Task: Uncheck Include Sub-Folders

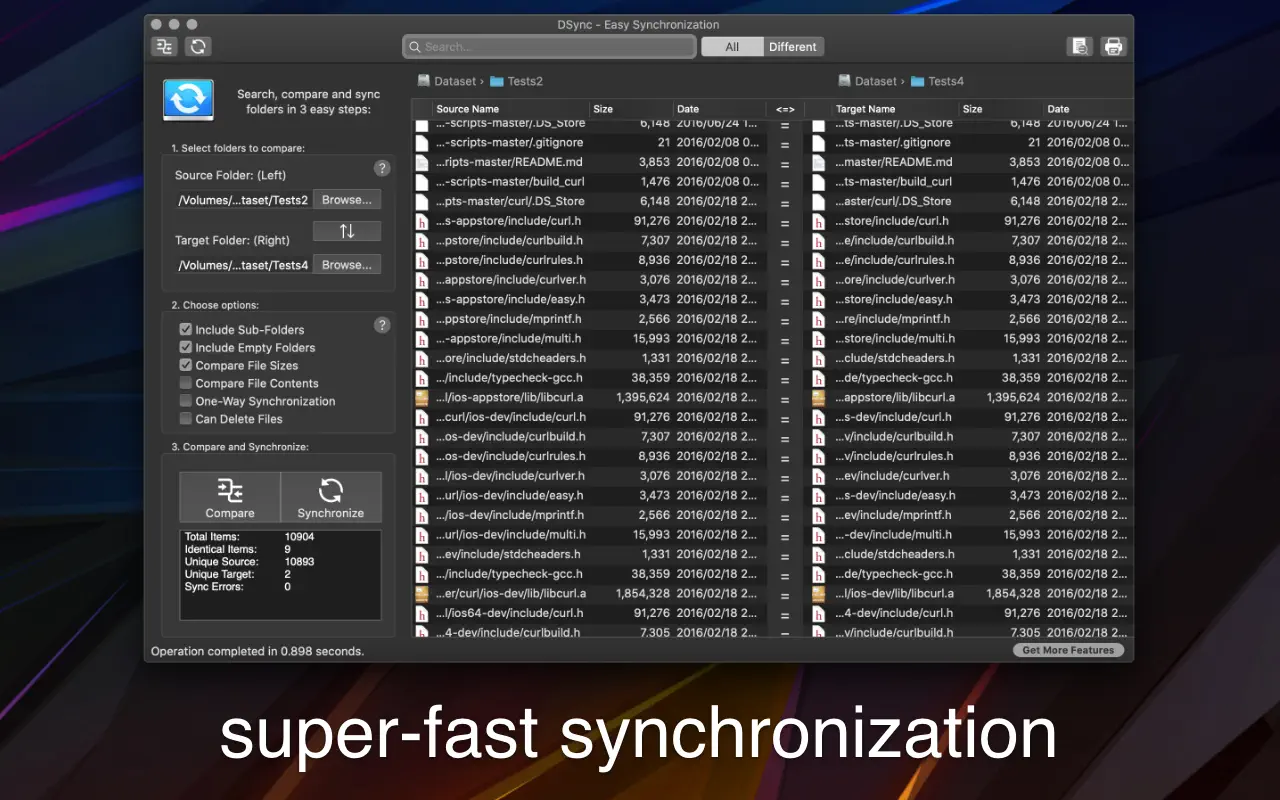Action: pos(186,329)
